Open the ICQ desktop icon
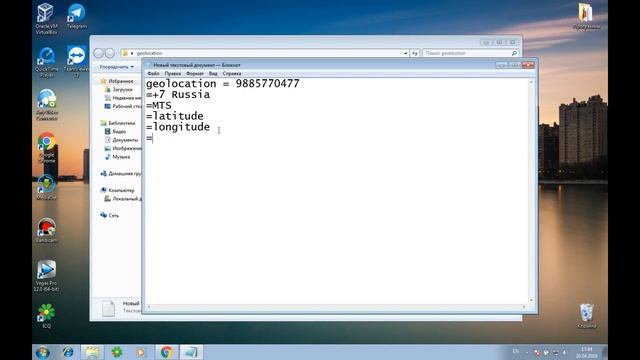The height and width of the screenshot is (360, 640). tap(46, 316)
